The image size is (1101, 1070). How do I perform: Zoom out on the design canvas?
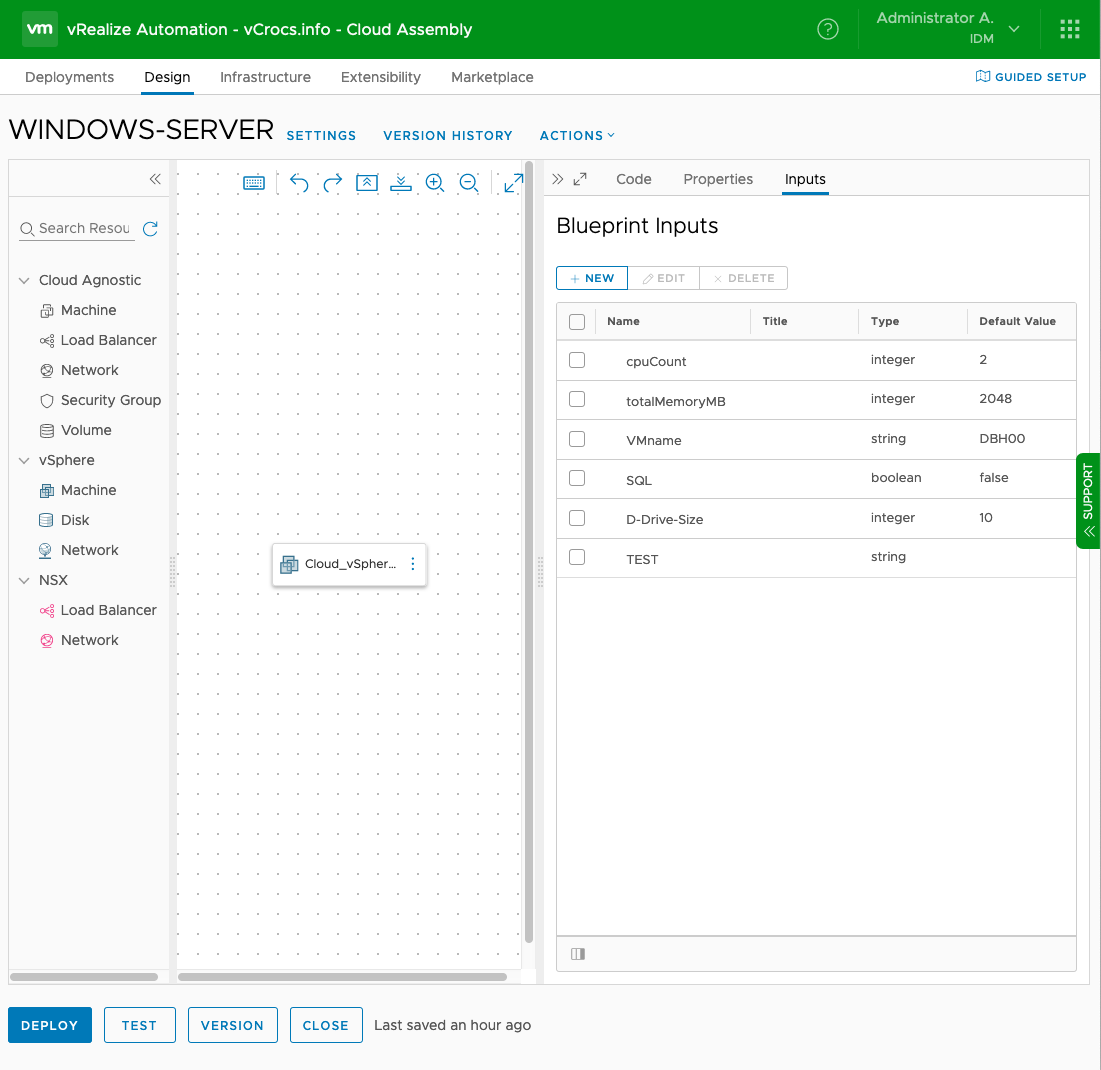[468, 182]
